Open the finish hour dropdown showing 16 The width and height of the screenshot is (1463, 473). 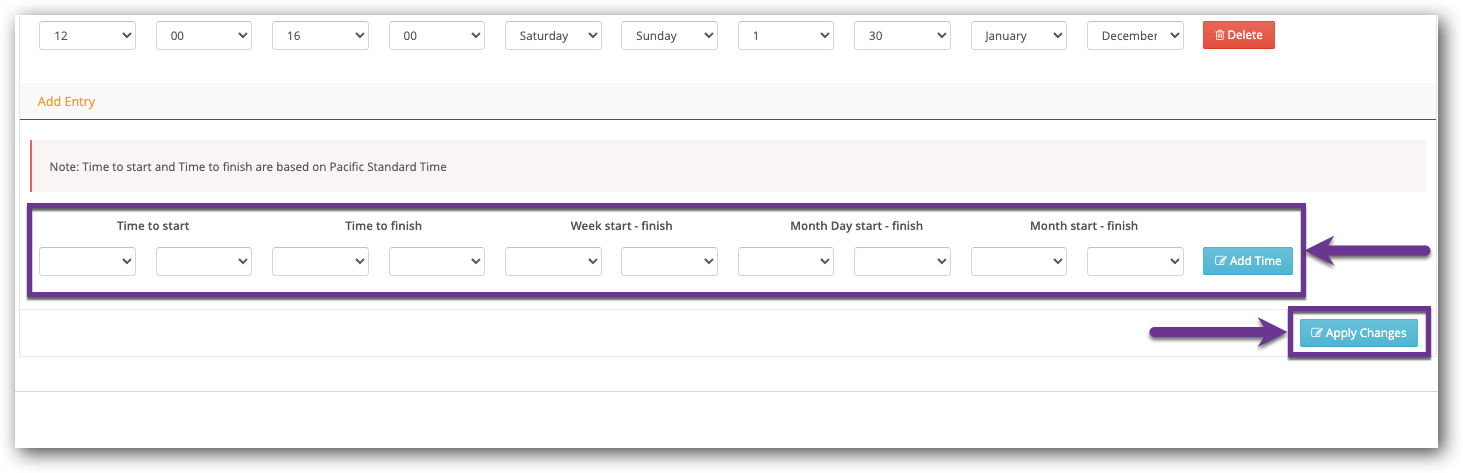320,35
